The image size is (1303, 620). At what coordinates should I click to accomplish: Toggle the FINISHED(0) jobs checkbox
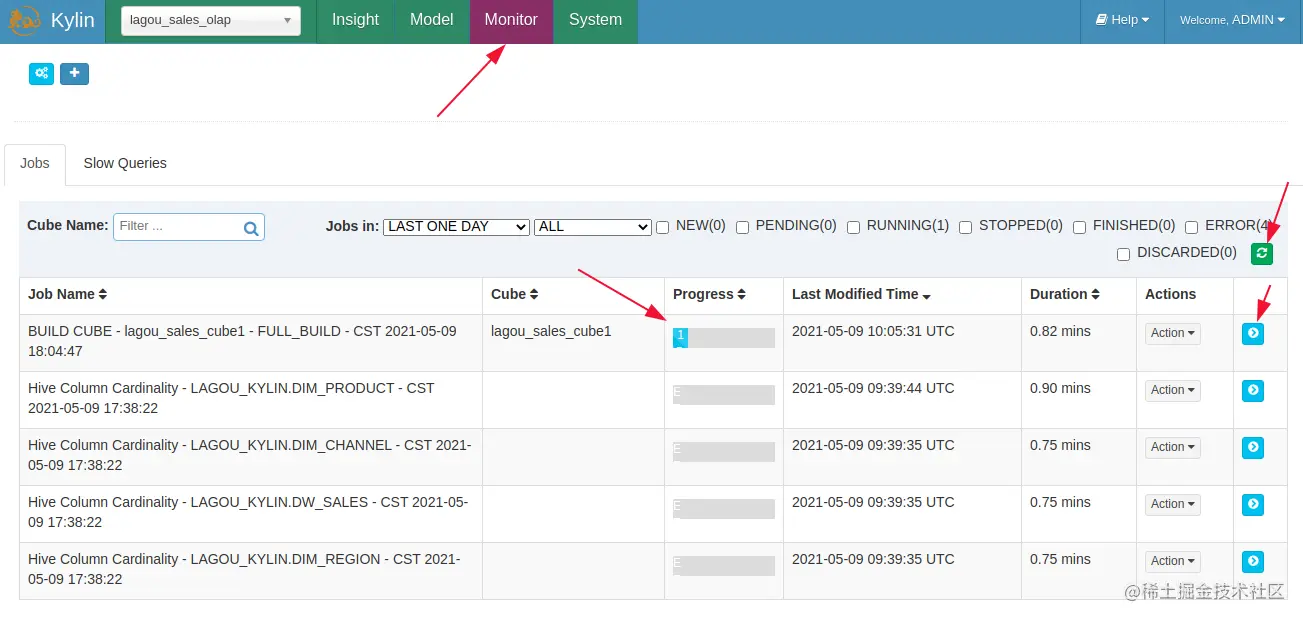point(1079,227)
